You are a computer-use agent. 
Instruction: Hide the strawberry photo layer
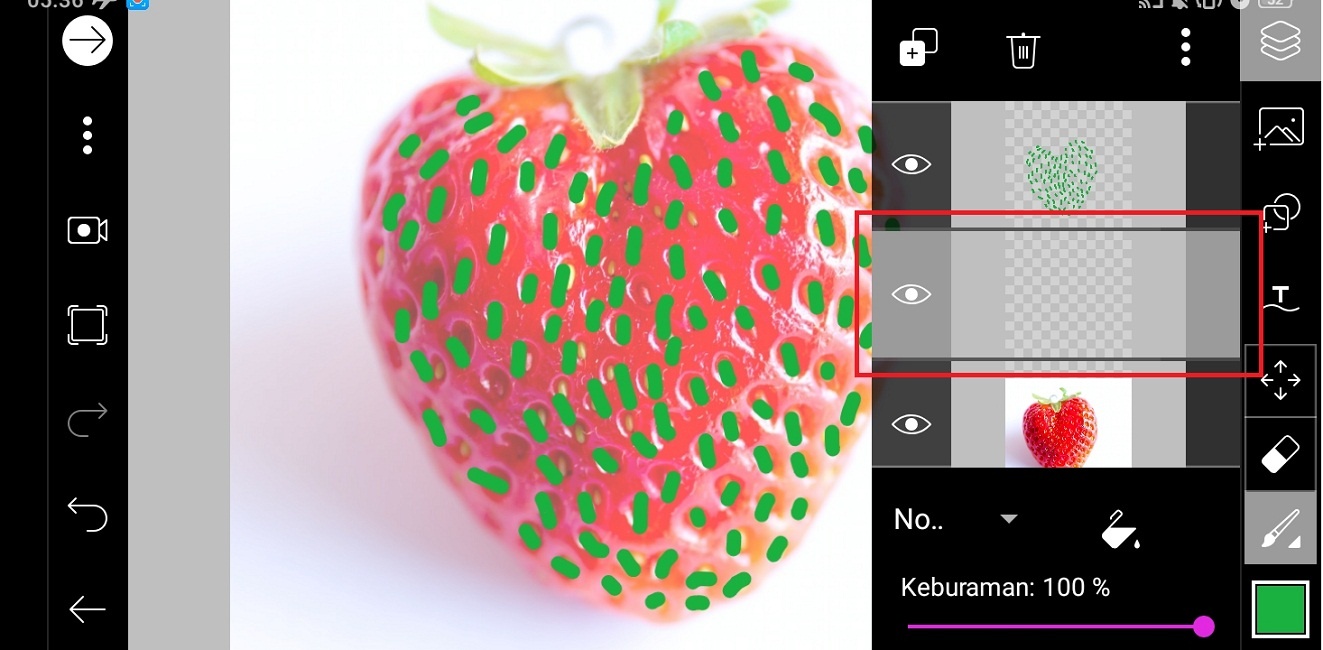(x=911, y=424)
